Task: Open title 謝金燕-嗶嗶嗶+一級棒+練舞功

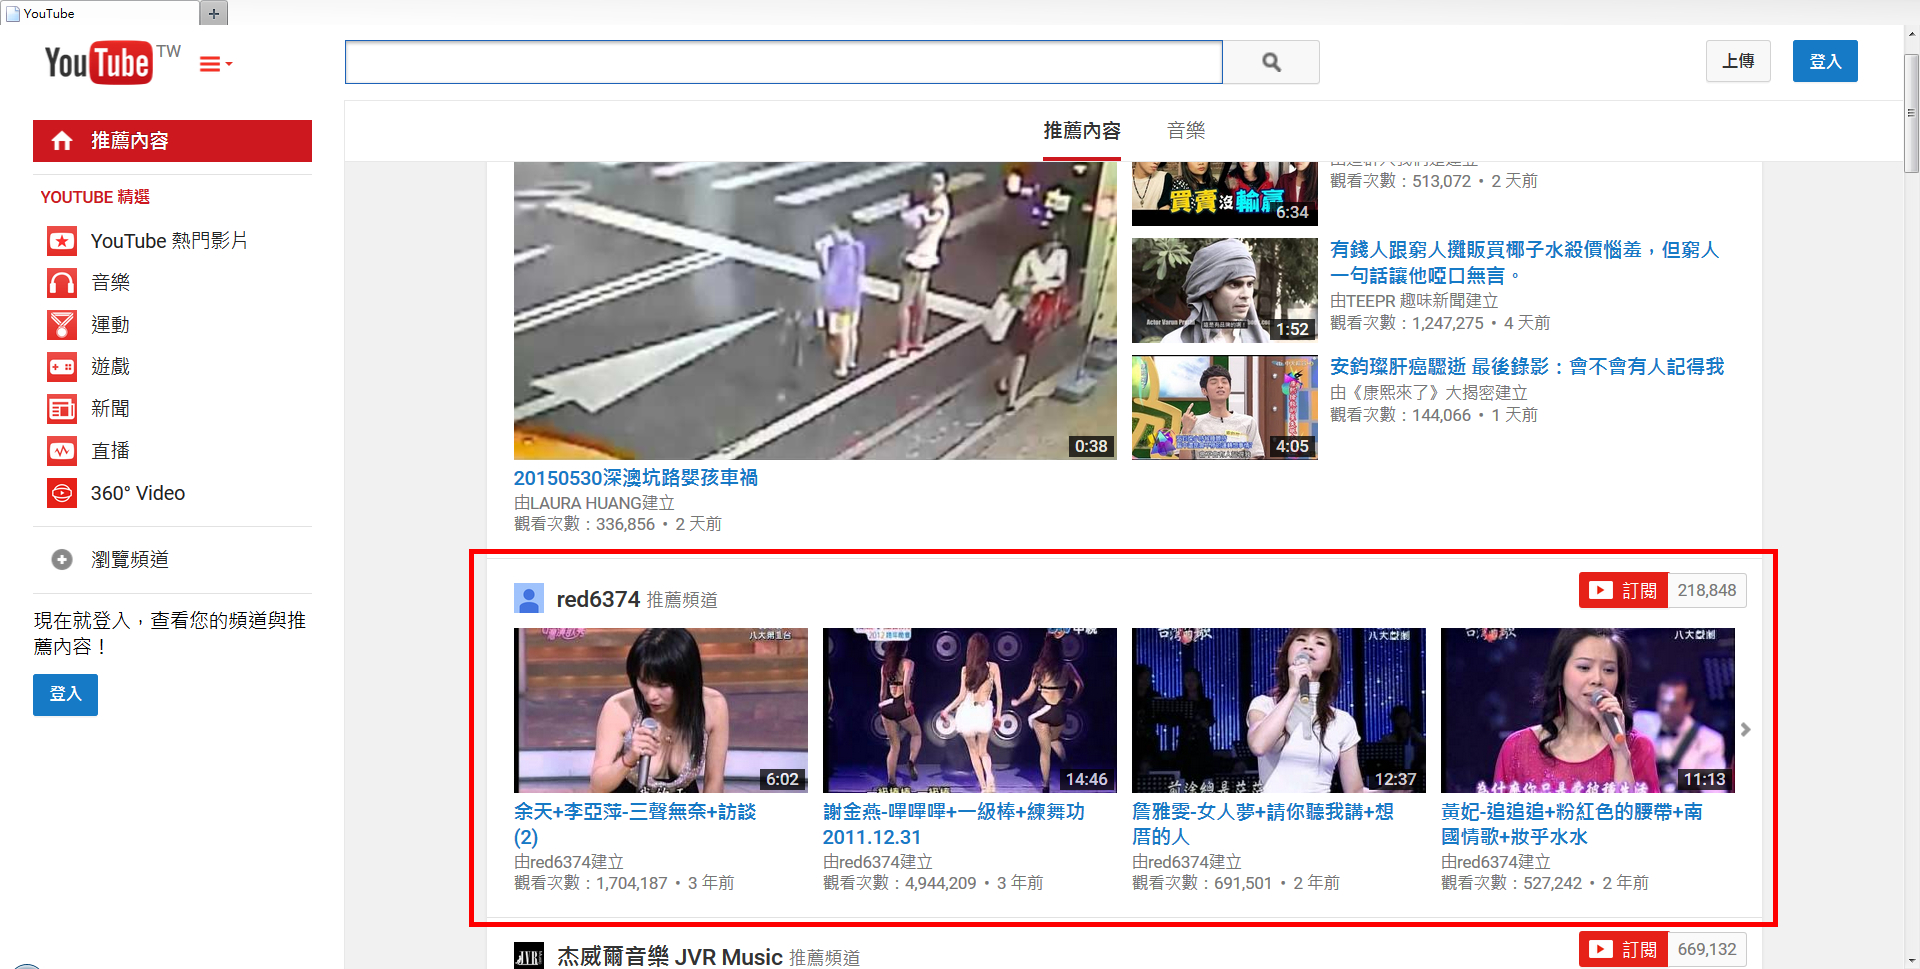Action: click(954, 824)
